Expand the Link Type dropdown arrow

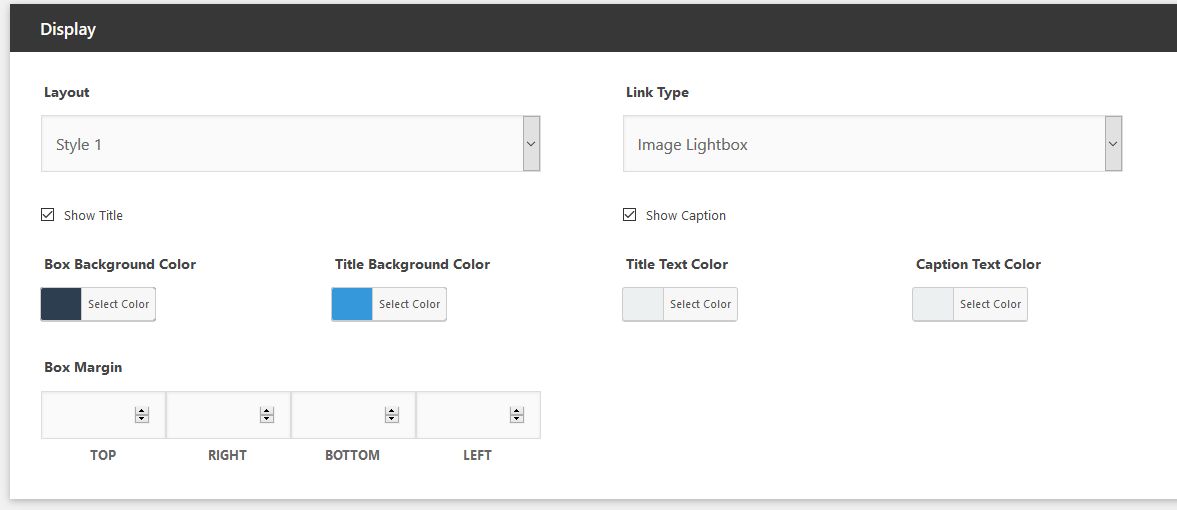coord(1113,143)
